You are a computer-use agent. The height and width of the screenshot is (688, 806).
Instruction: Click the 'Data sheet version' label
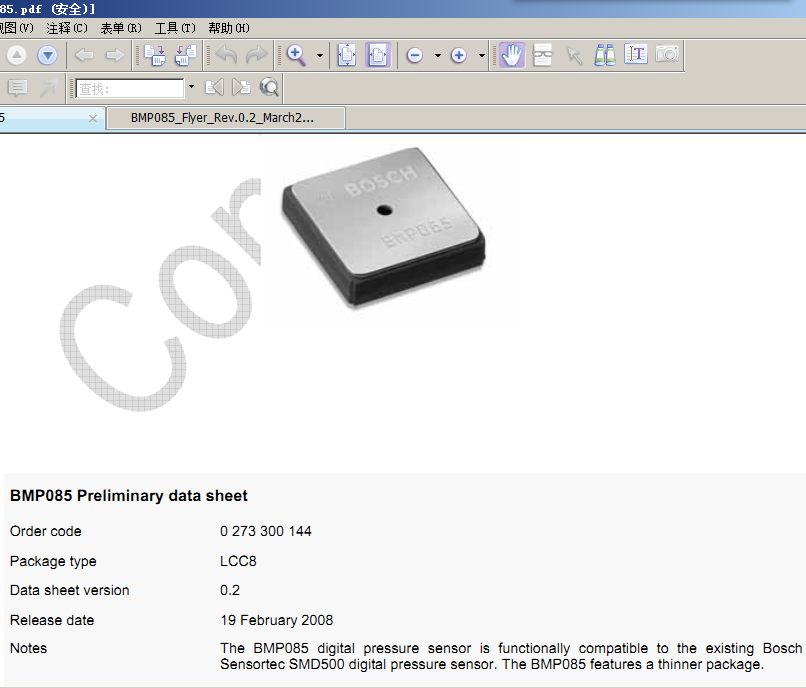69,590
